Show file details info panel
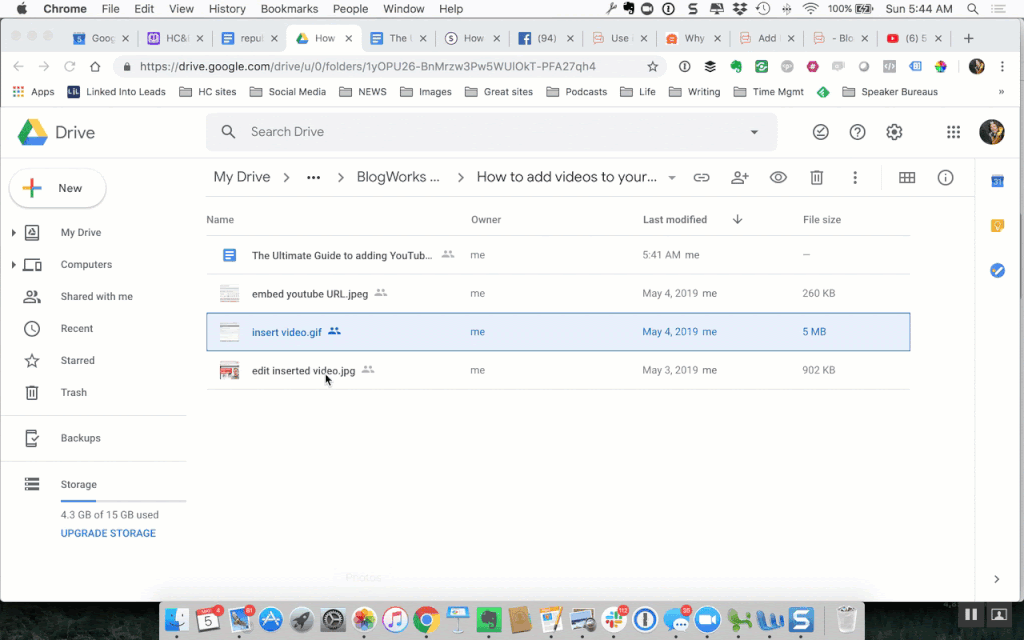 tap(945, 178)
